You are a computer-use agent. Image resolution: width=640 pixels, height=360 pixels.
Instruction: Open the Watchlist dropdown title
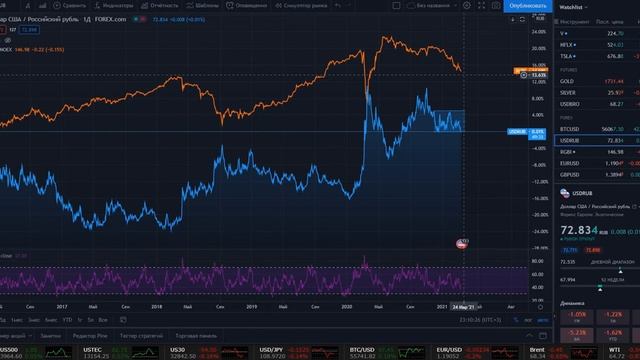pyautogui.click(x=573, y=7)
